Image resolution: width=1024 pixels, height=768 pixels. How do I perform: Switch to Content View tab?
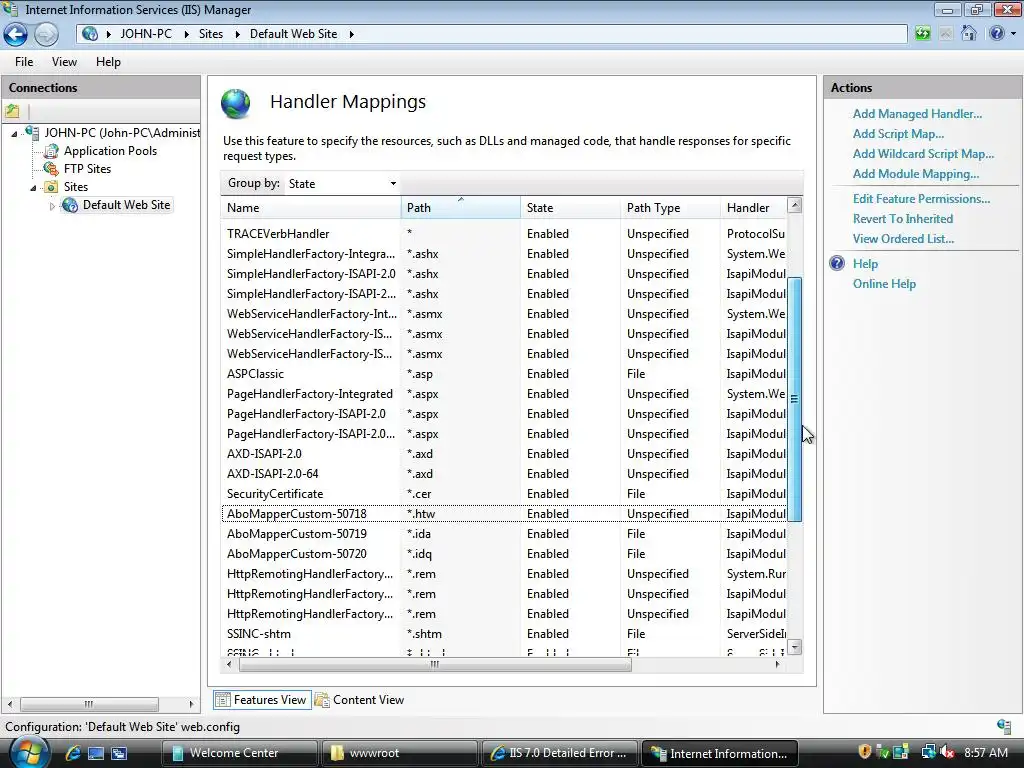click(359, 699)
